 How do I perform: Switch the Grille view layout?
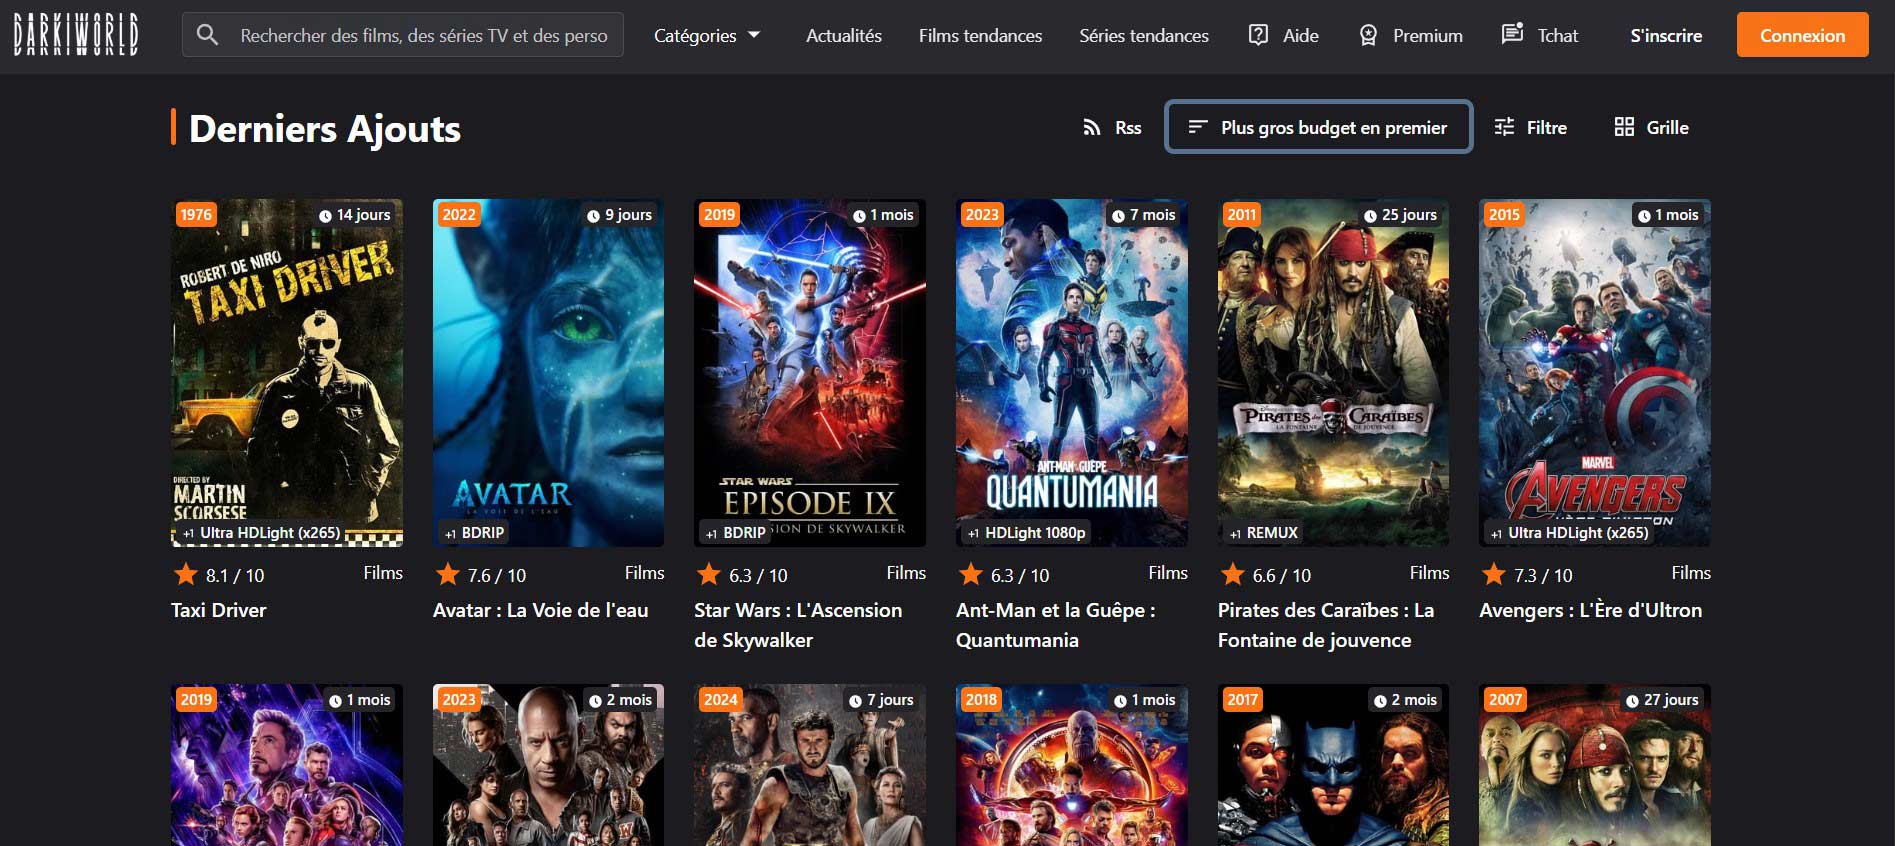pyautogui.click(x=1651, y=127)
